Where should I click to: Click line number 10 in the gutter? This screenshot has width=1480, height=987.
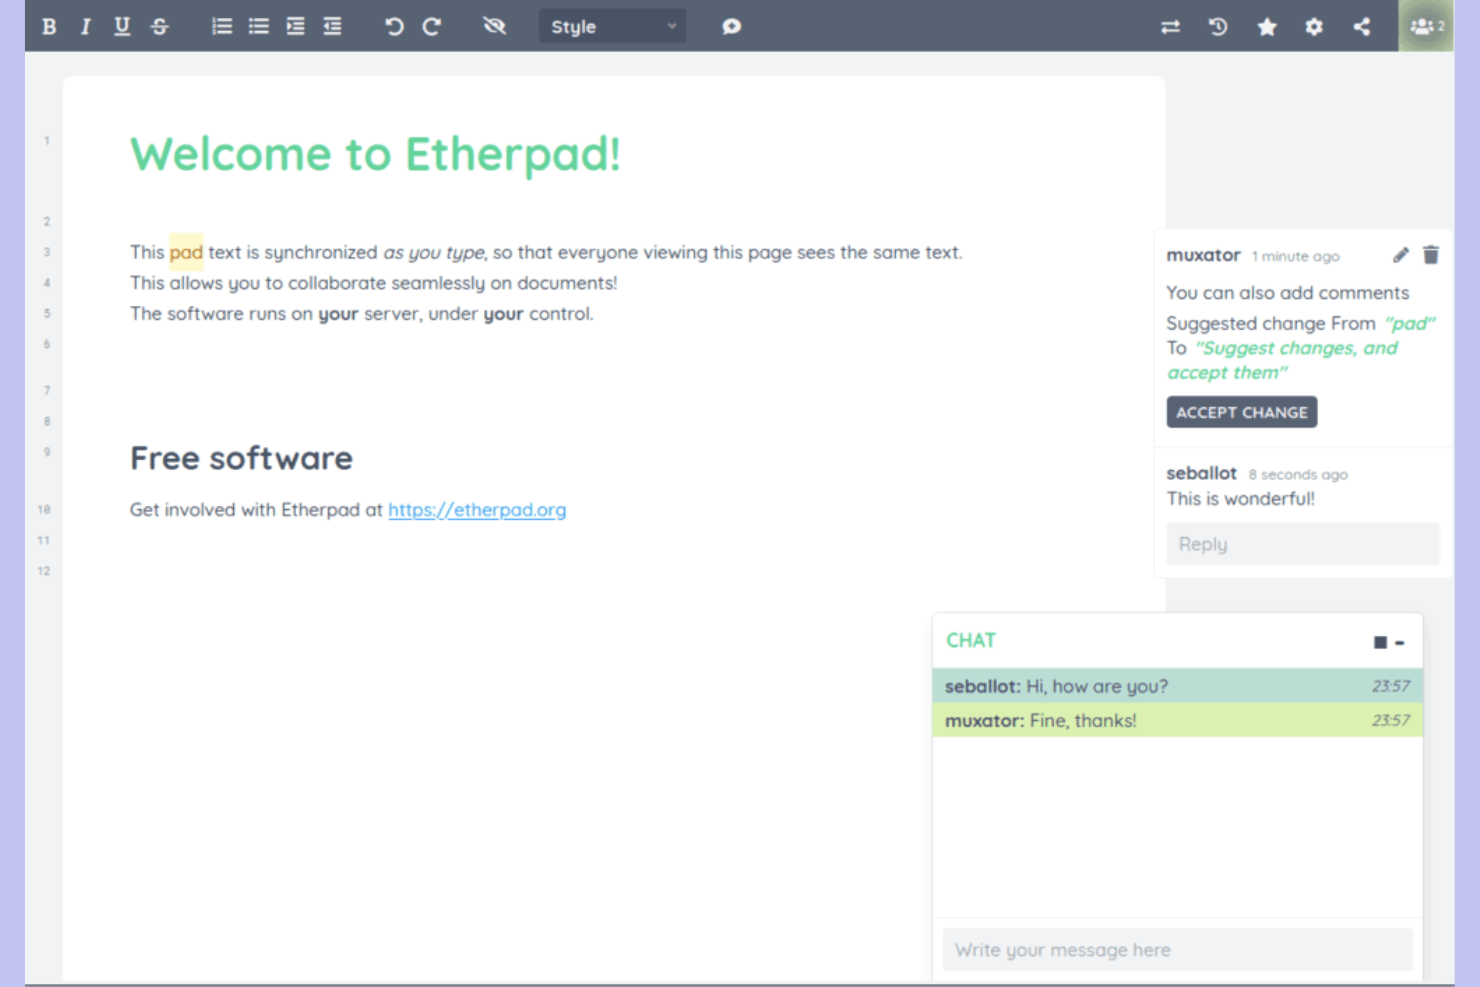pyautogui.click(x=44, y=510)
